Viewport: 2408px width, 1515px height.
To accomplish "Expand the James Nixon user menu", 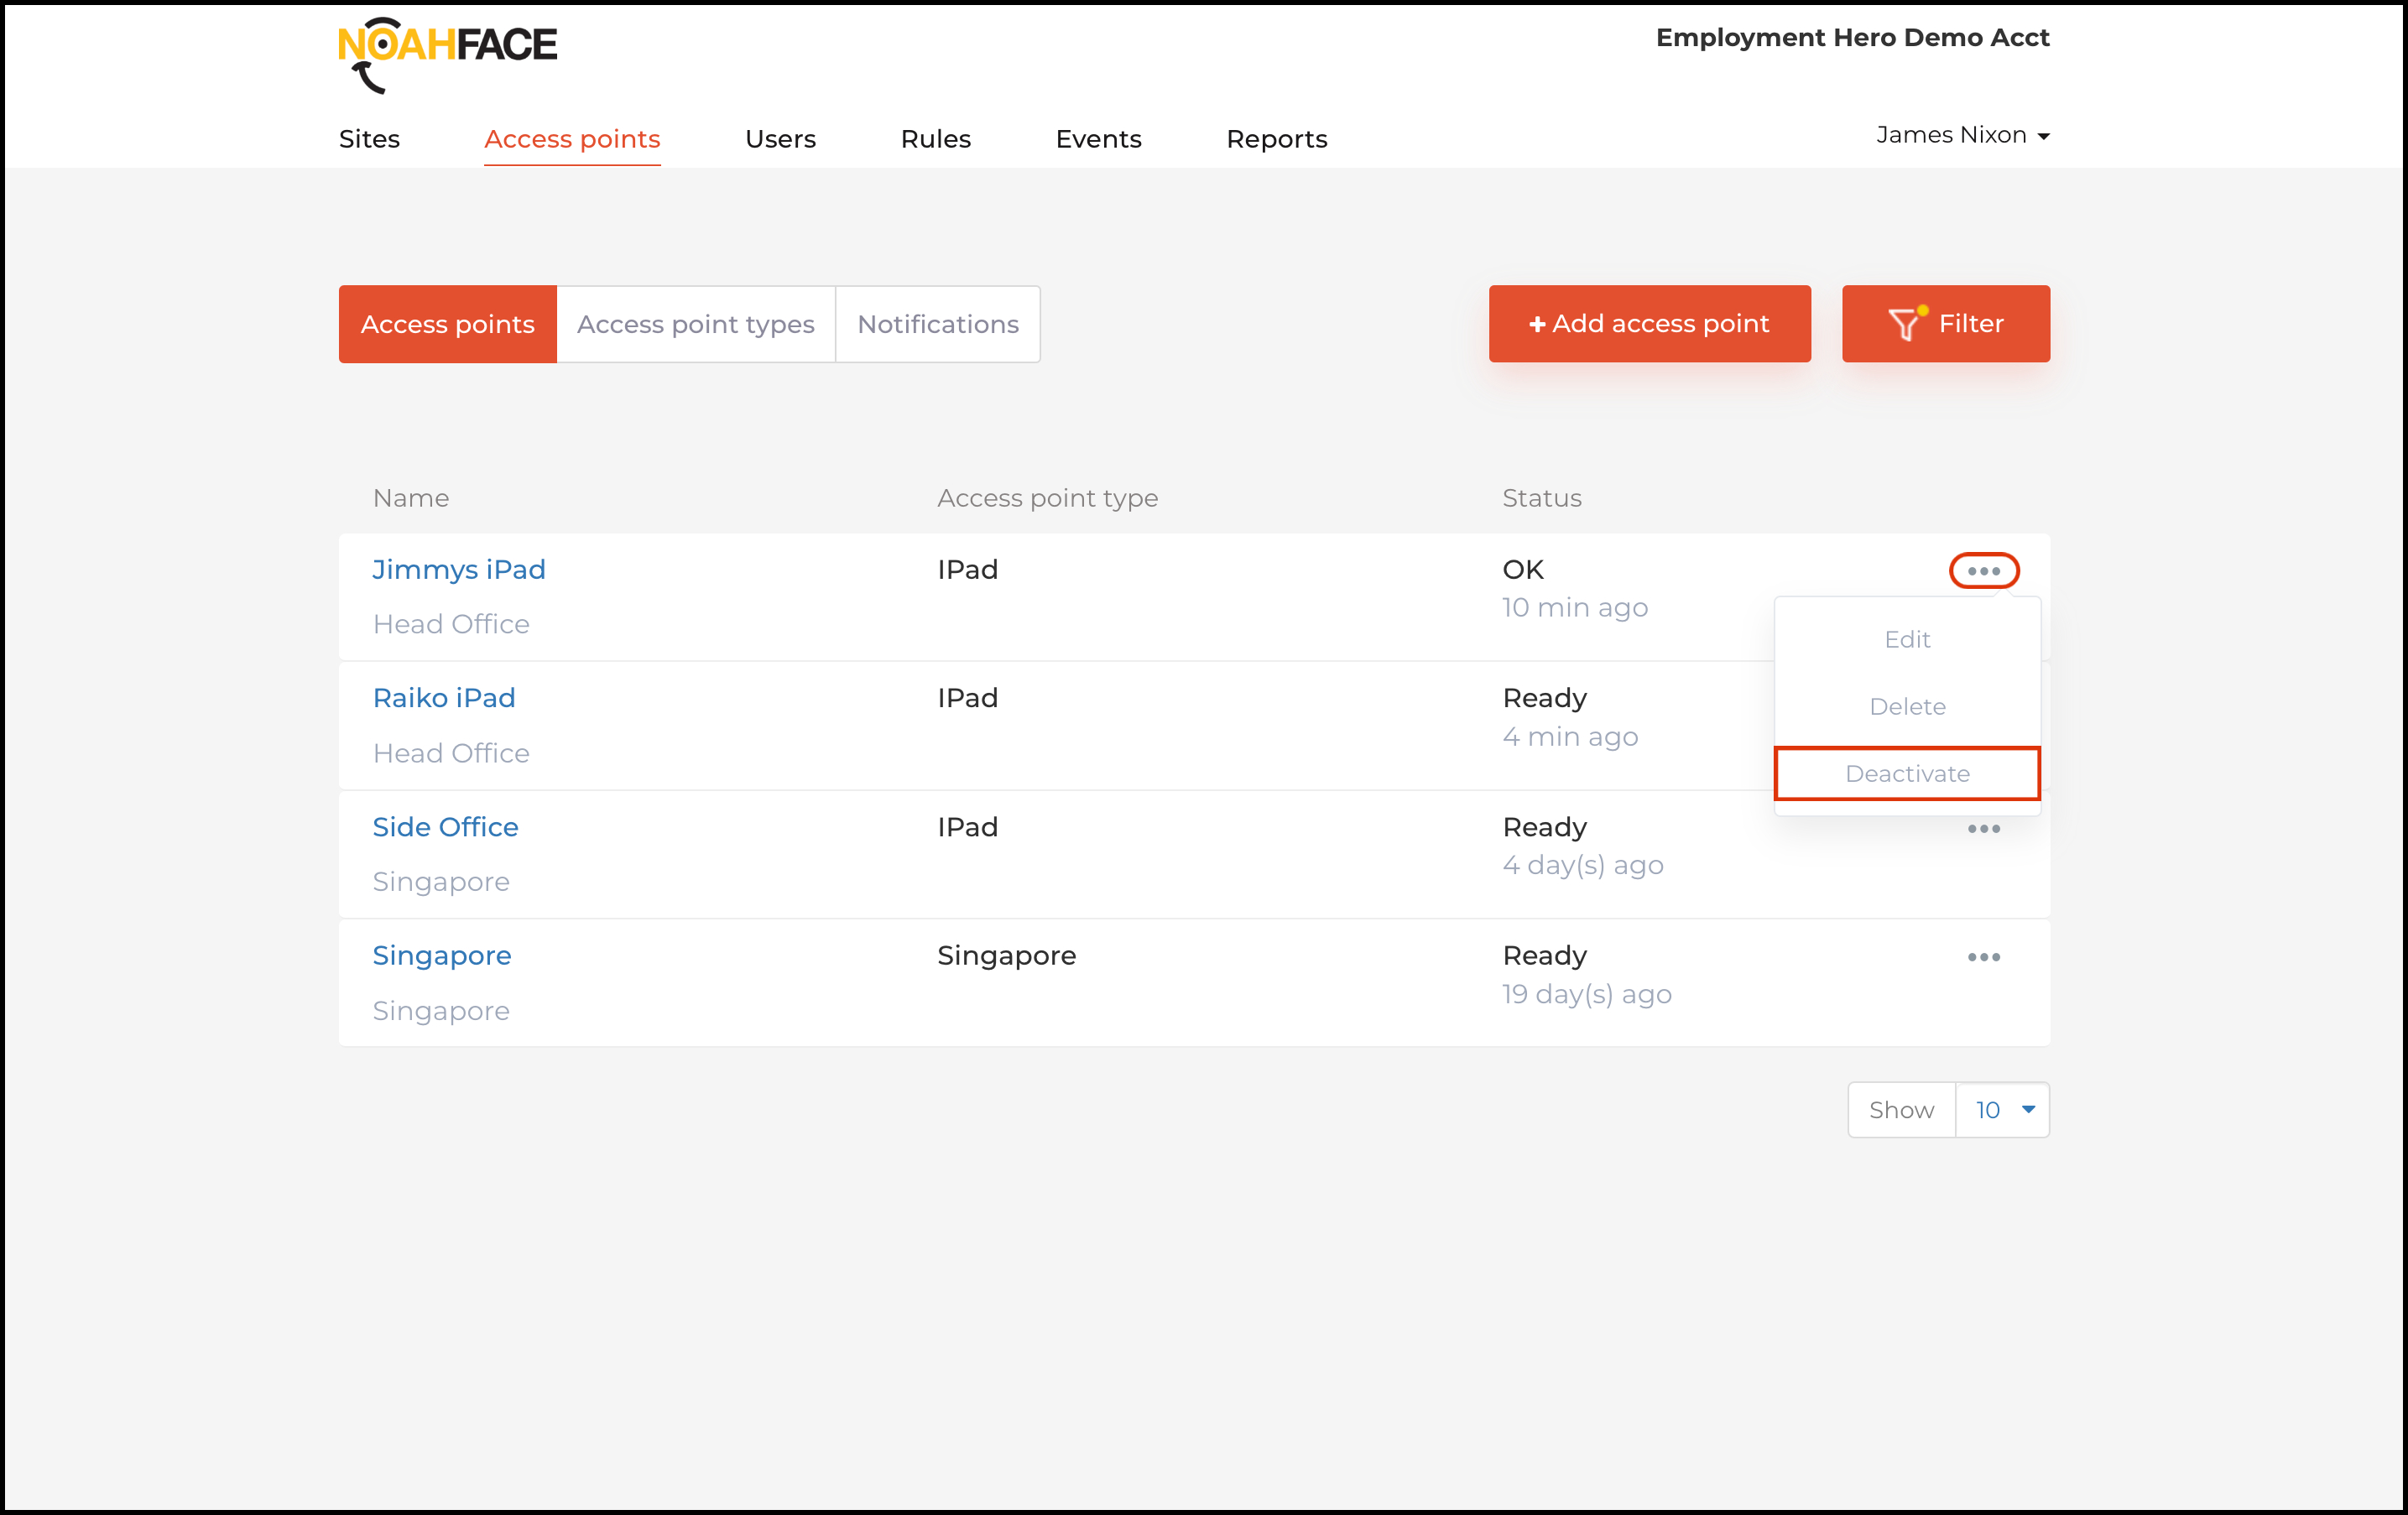I will (x=1962, y=135).
